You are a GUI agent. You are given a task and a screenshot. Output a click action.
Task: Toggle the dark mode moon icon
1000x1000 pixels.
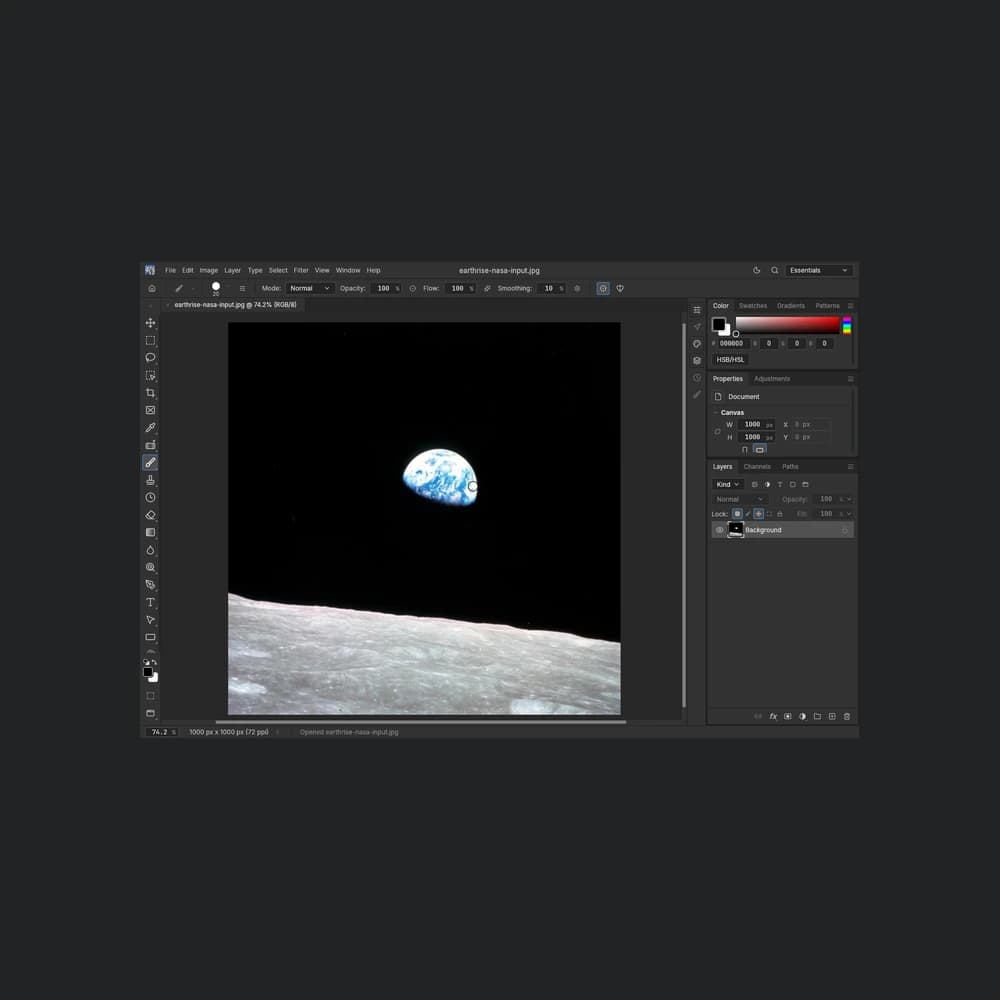[756, 270]
